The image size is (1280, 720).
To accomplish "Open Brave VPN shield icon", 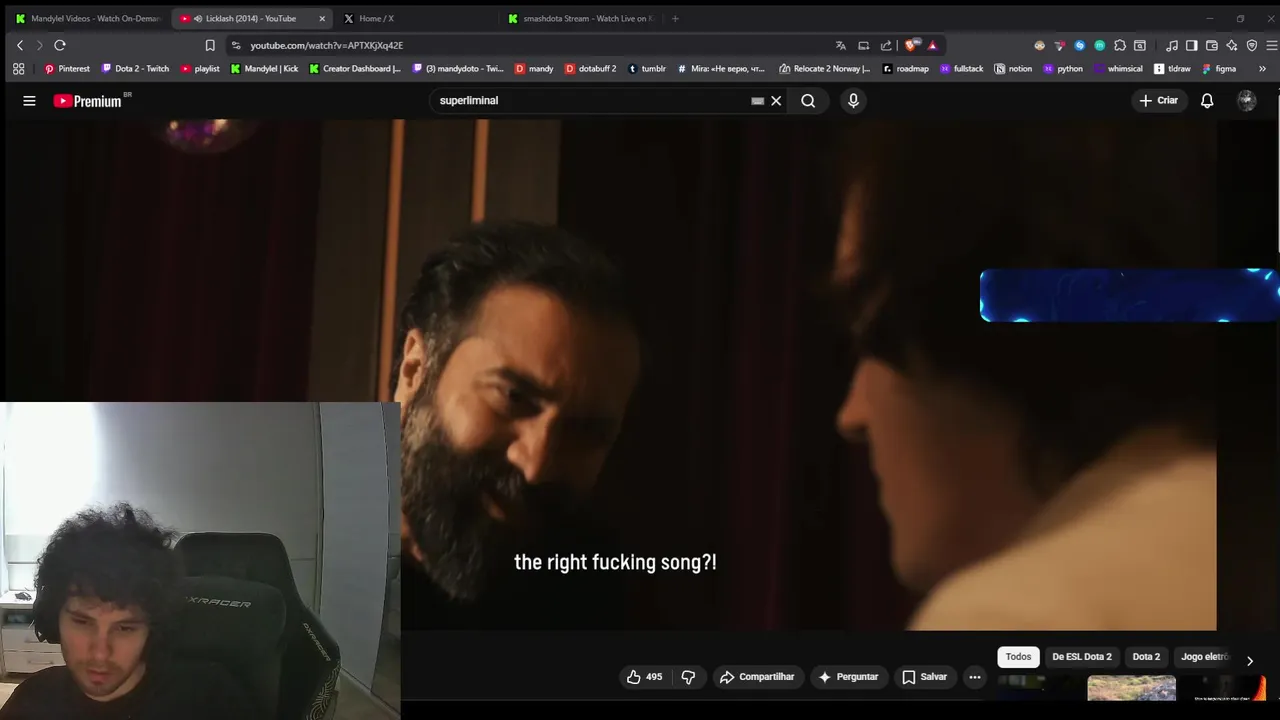I will [x=1252, y=45].
